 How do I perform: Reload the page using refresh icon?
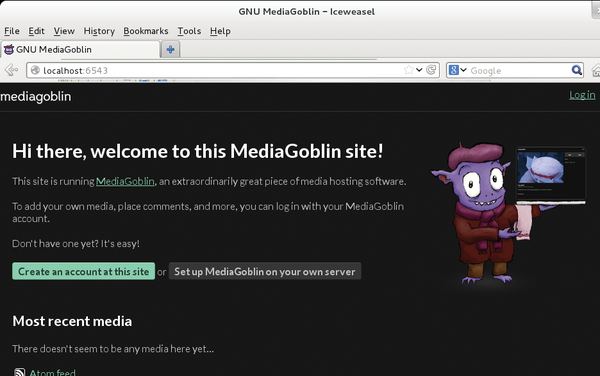click(x=431, y=70)
